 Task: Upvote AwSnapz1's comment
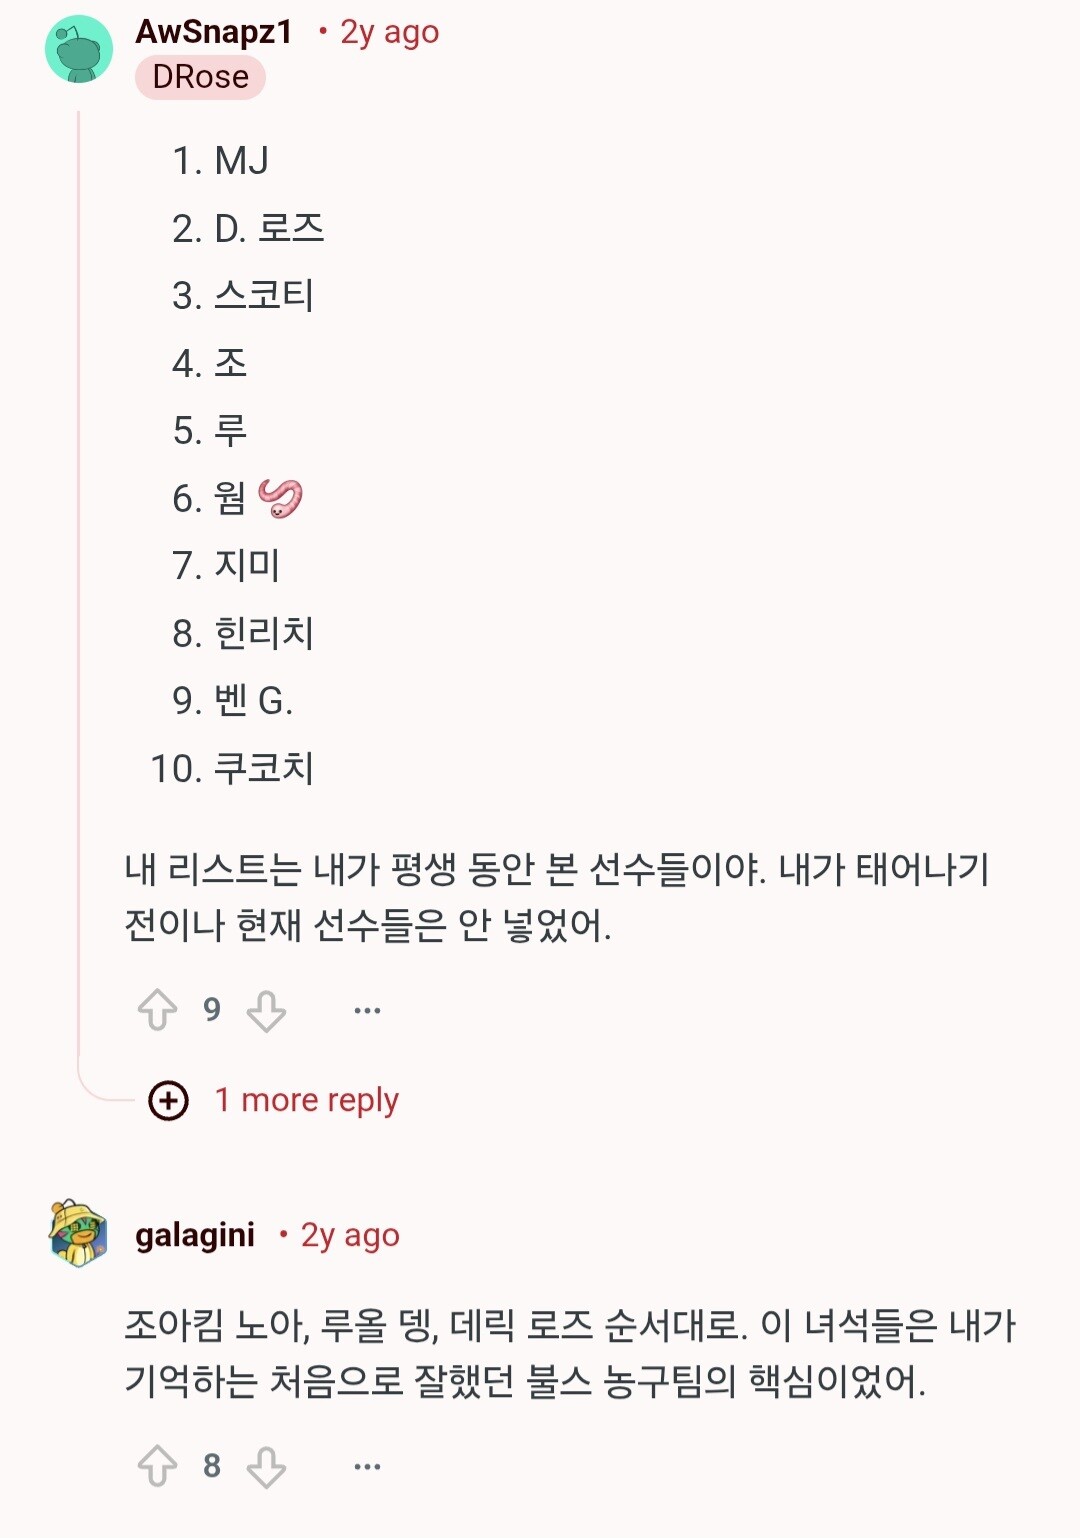pyautogui.click(x=157, y=1010)
